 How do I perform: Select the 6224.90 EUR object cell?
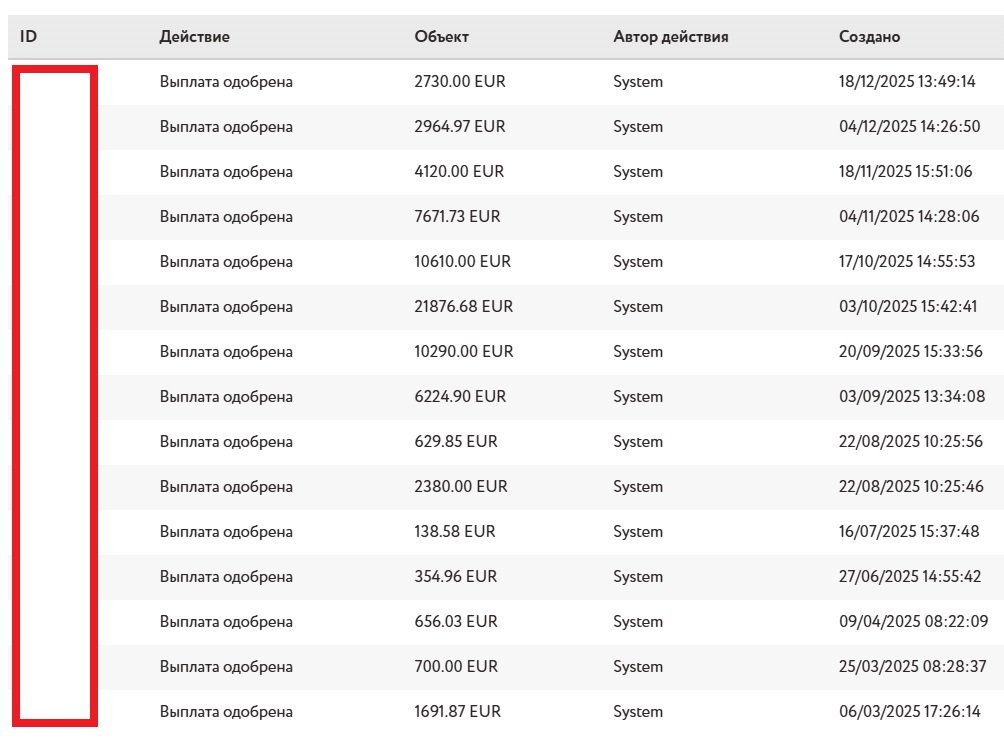click(459, 397)
